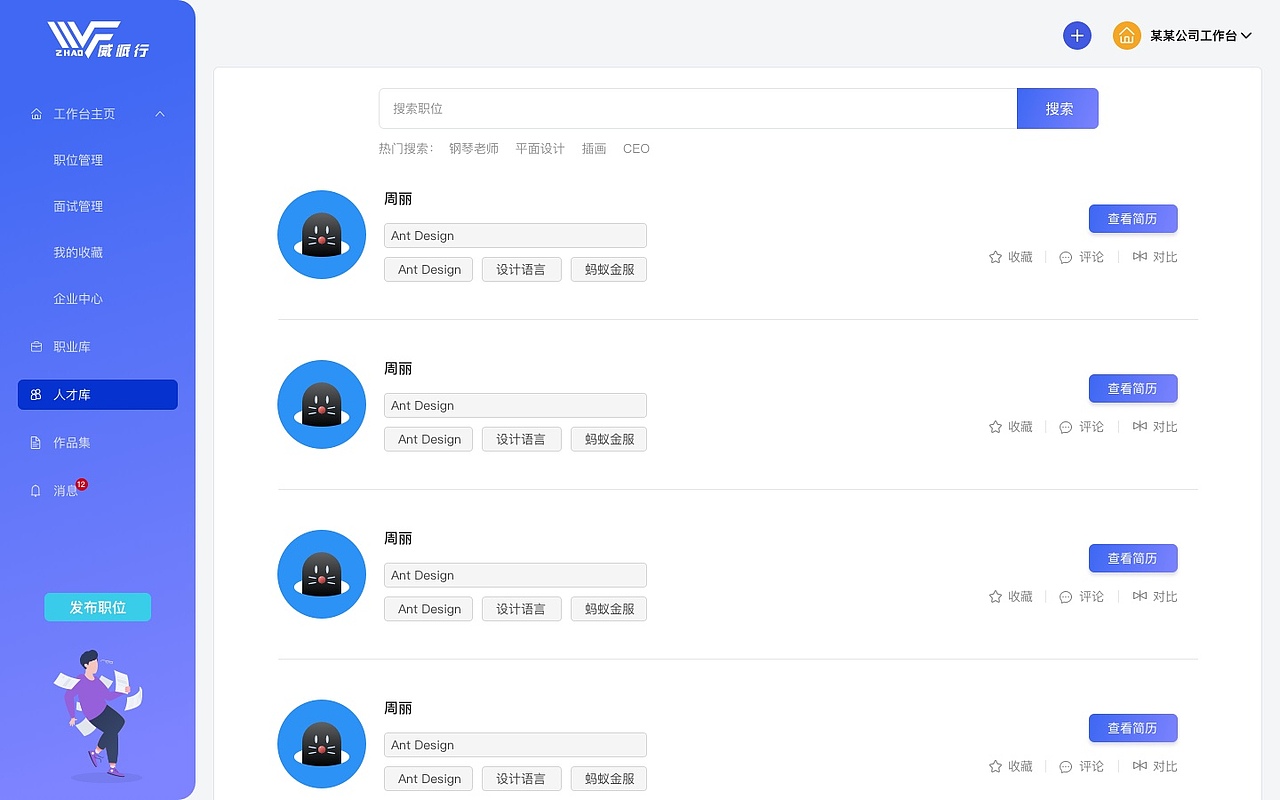The width and height of the screenshot is (1280, 800).
Task: Click third candidate's 设计语言 tag
Action: click(x=521, y=610)
